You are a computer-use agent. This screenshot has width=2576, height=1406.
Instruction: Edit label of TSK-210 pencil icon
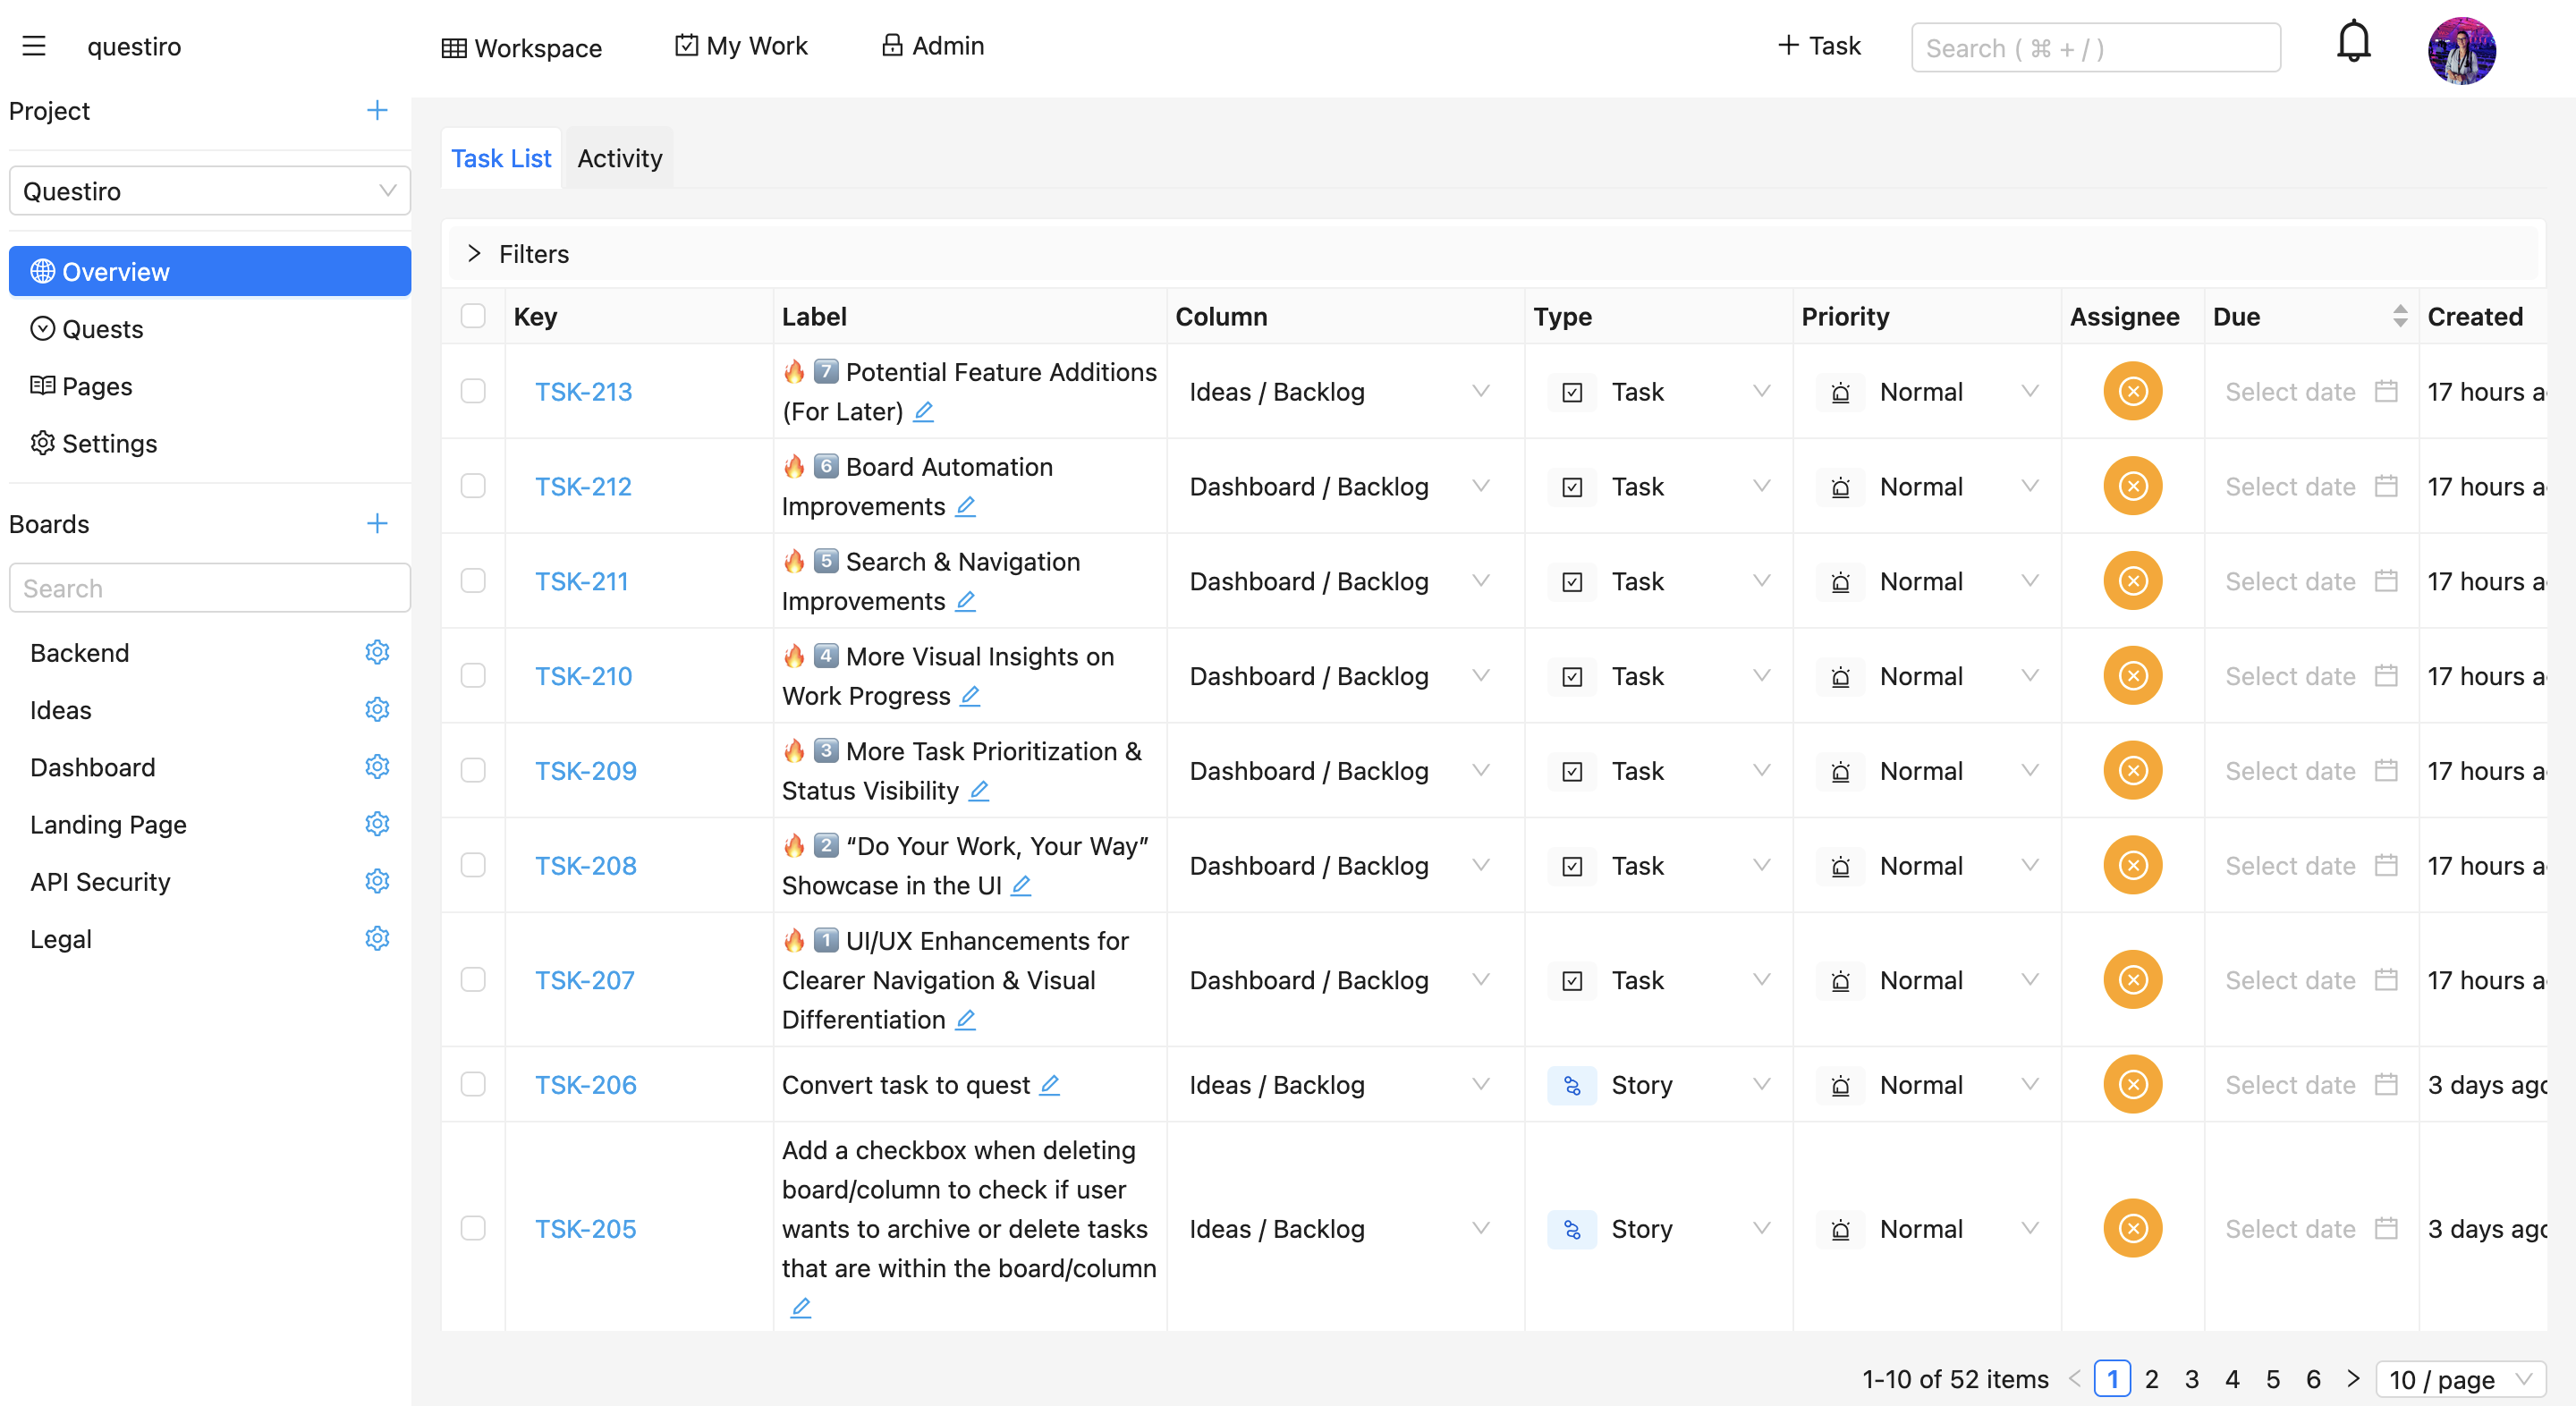tap(970, 695)
